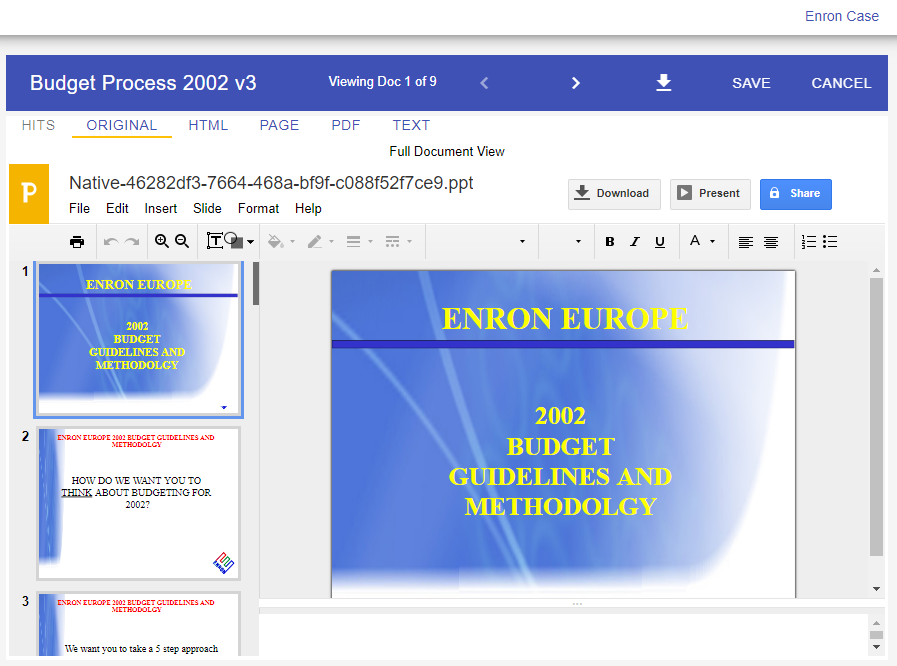This screenshot has height=666, width=897.
Task: Switch to the ORIGINAL tab
Action: coord(121,125)
